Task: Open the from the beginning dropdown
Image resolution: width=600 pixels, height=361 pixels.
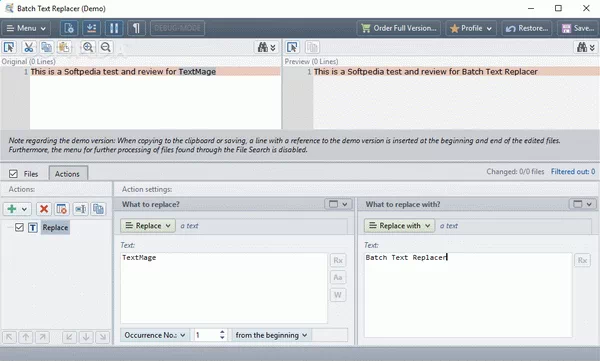Action: (x=271, y=335)
